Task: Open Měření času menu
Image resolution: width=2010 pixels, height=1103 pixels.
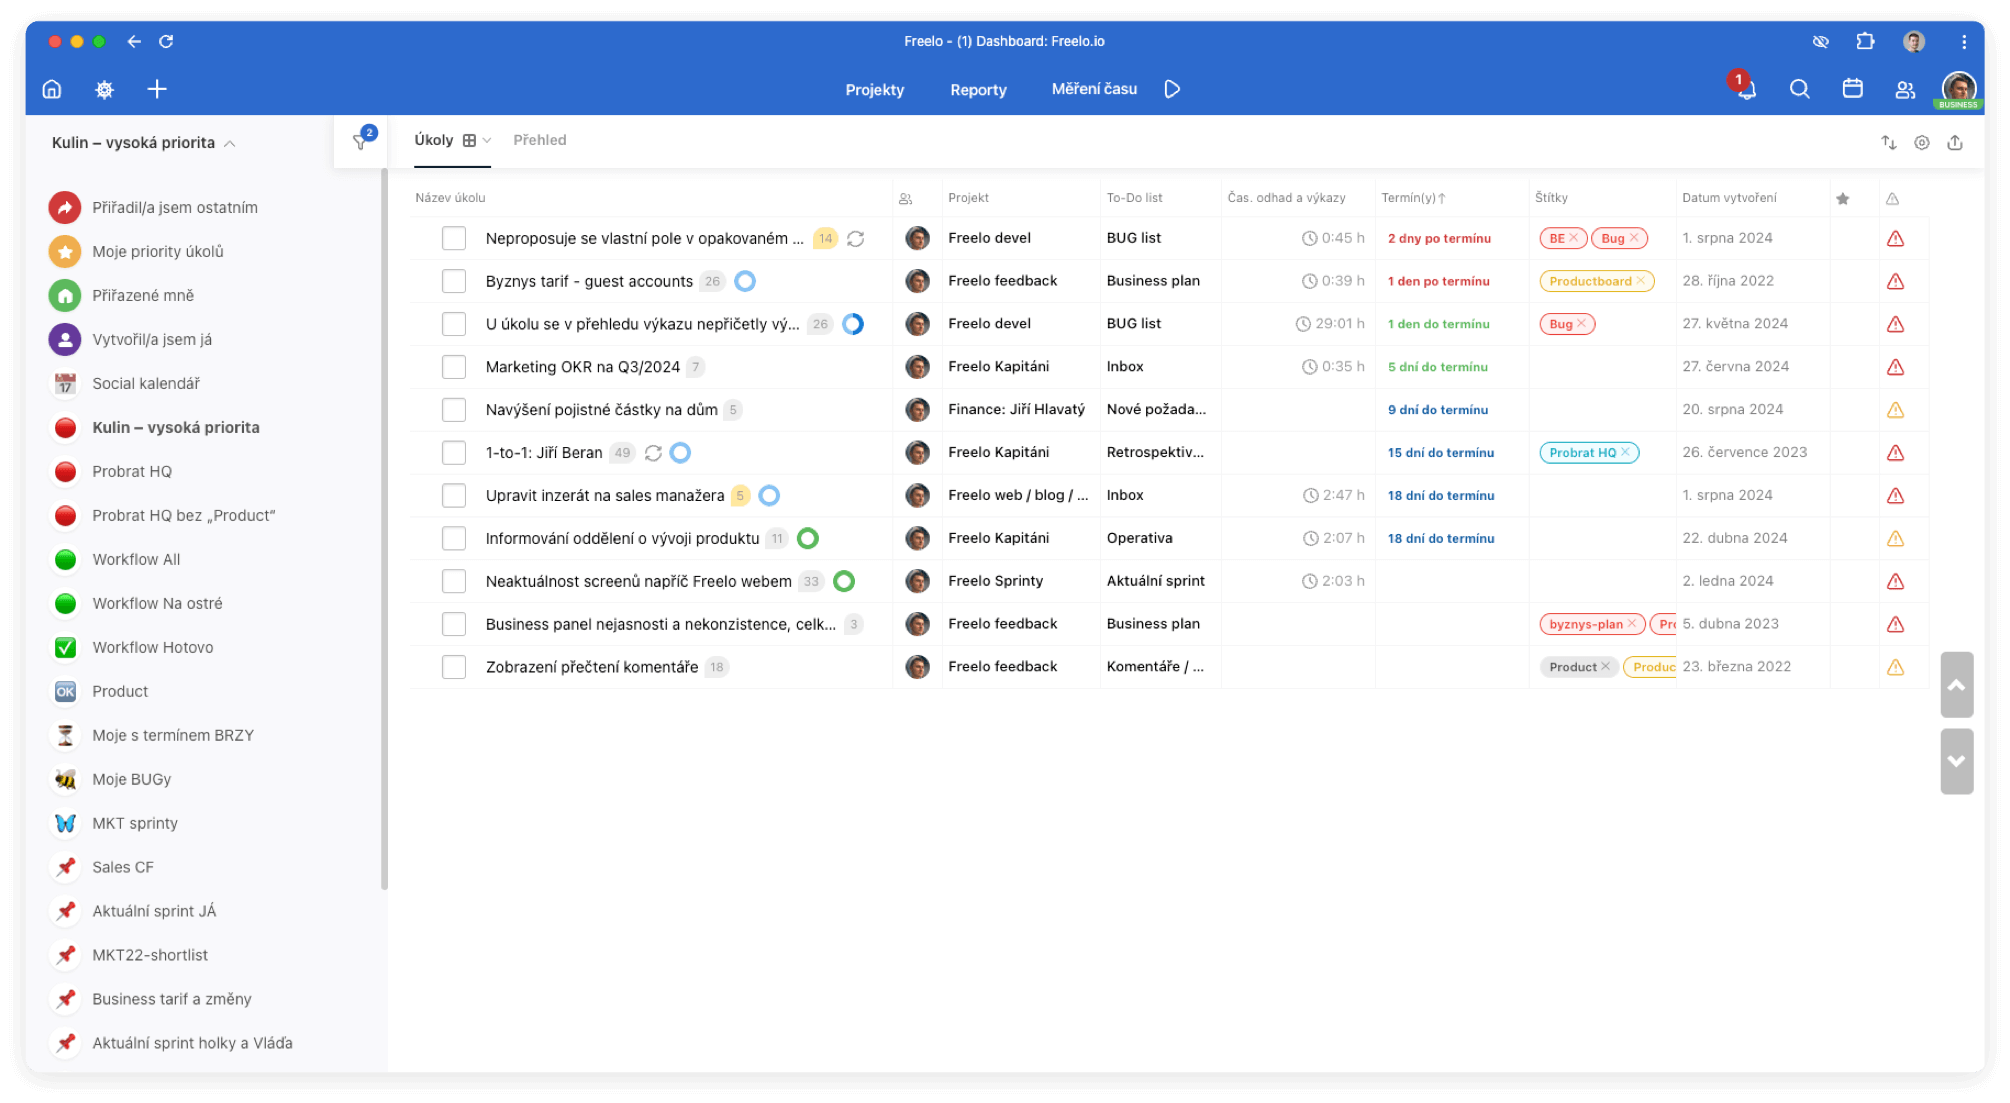Action: [x=1094, y=89]
